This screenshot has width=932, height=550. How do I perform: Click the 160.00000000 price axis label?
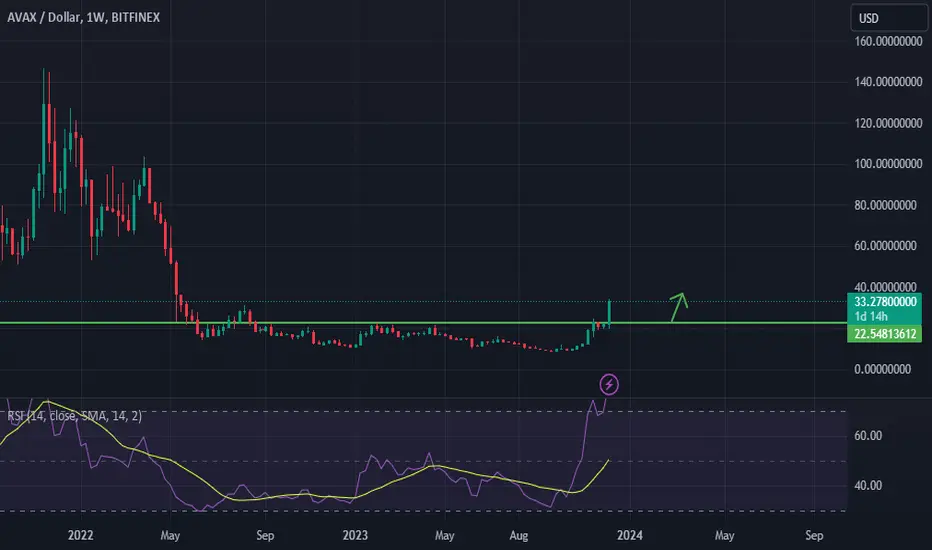pyautogui.click(x=889, y=41)
